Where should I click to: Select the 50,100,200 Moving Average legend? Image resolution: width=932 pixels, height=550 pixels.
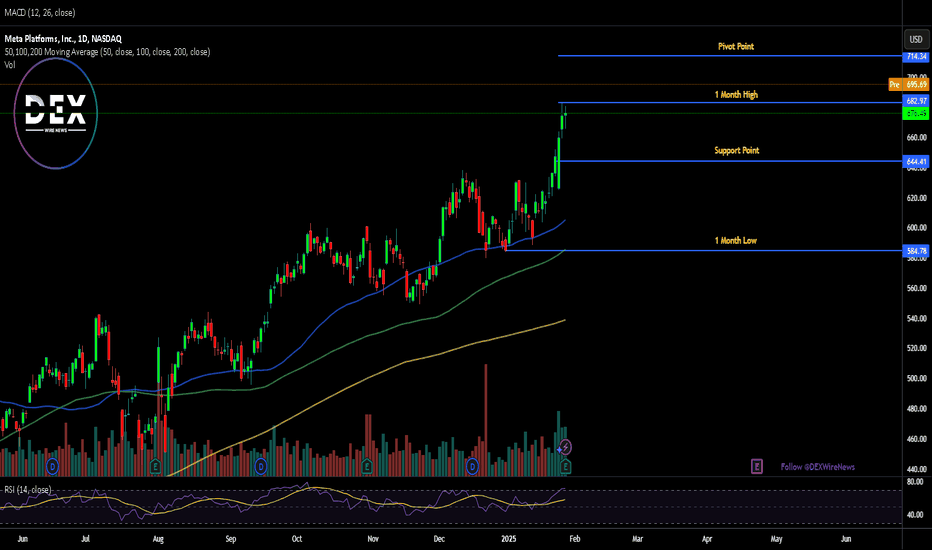click(107, 52)
